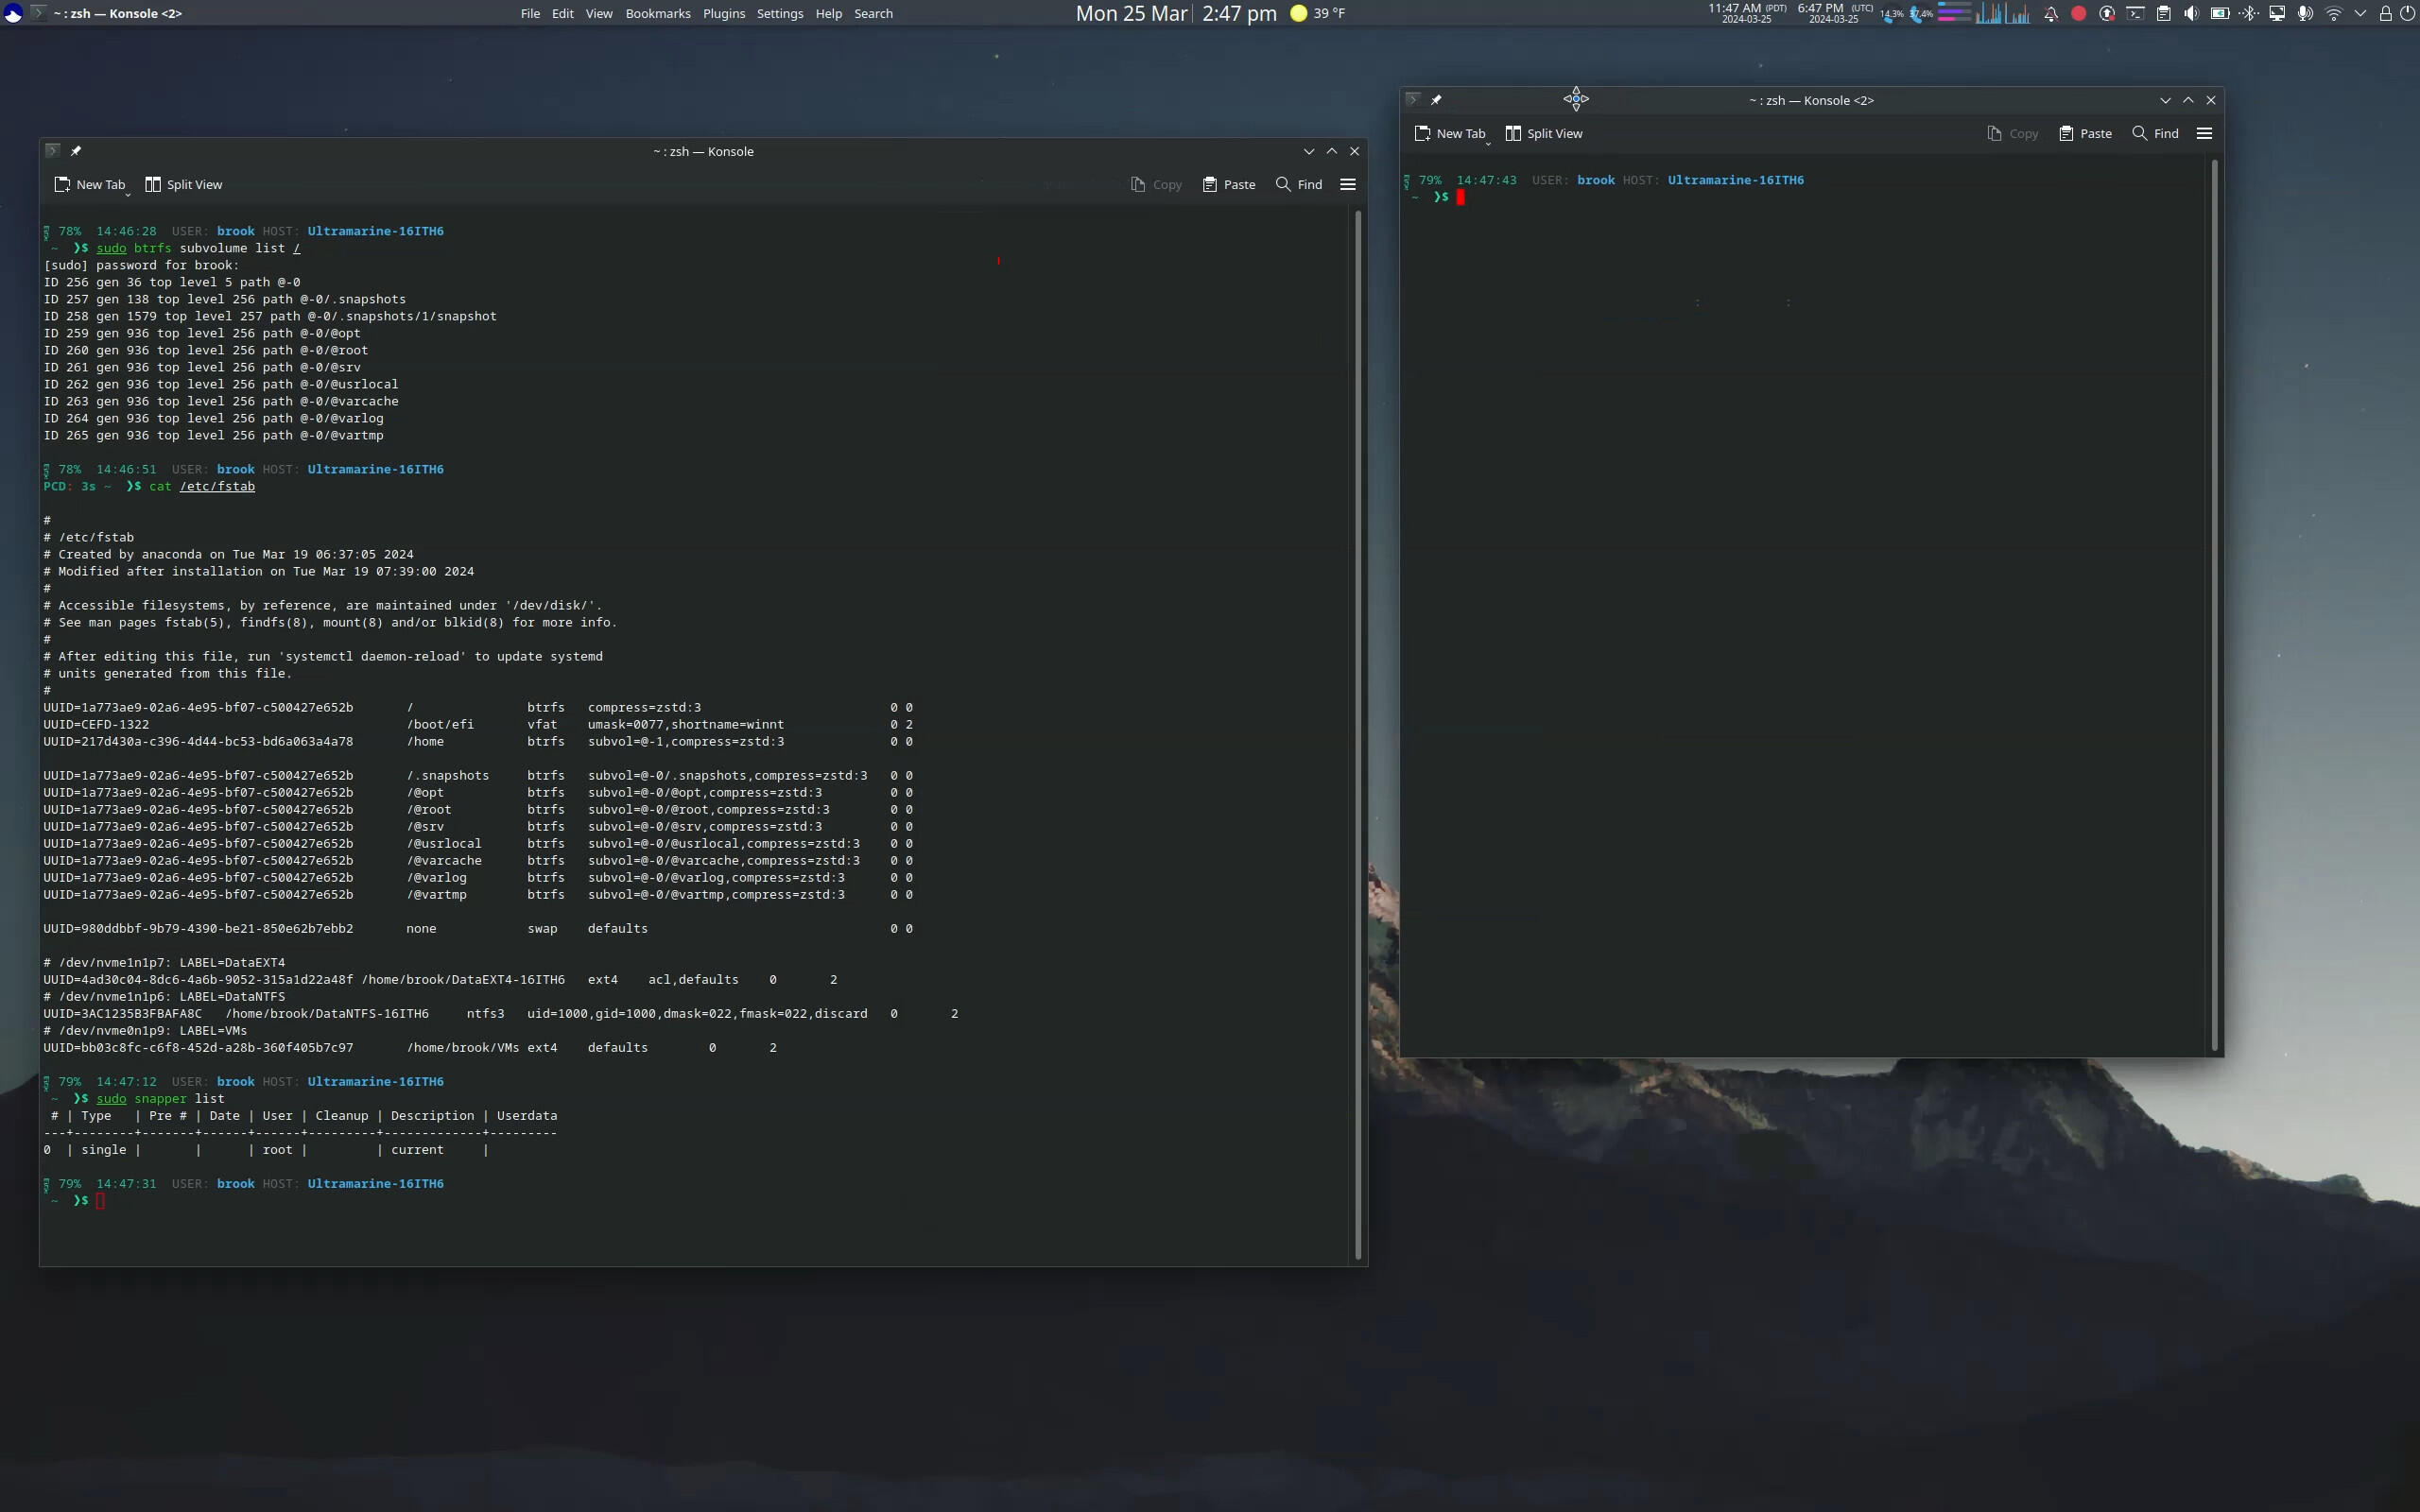Click the PDT world clock 11:47 AM
2420x1512 pixels.
pyautogui.click(x=1746, y=13)
